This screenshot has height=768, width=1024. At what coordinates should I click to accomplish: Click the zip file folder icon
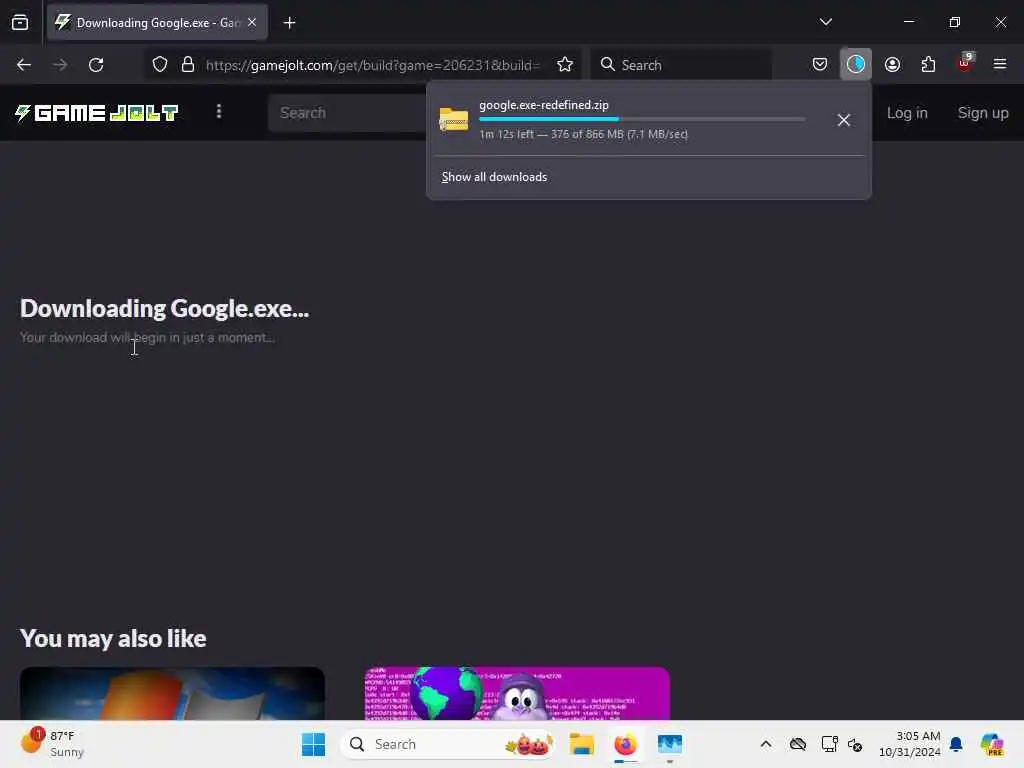click(x=454, y=120)
